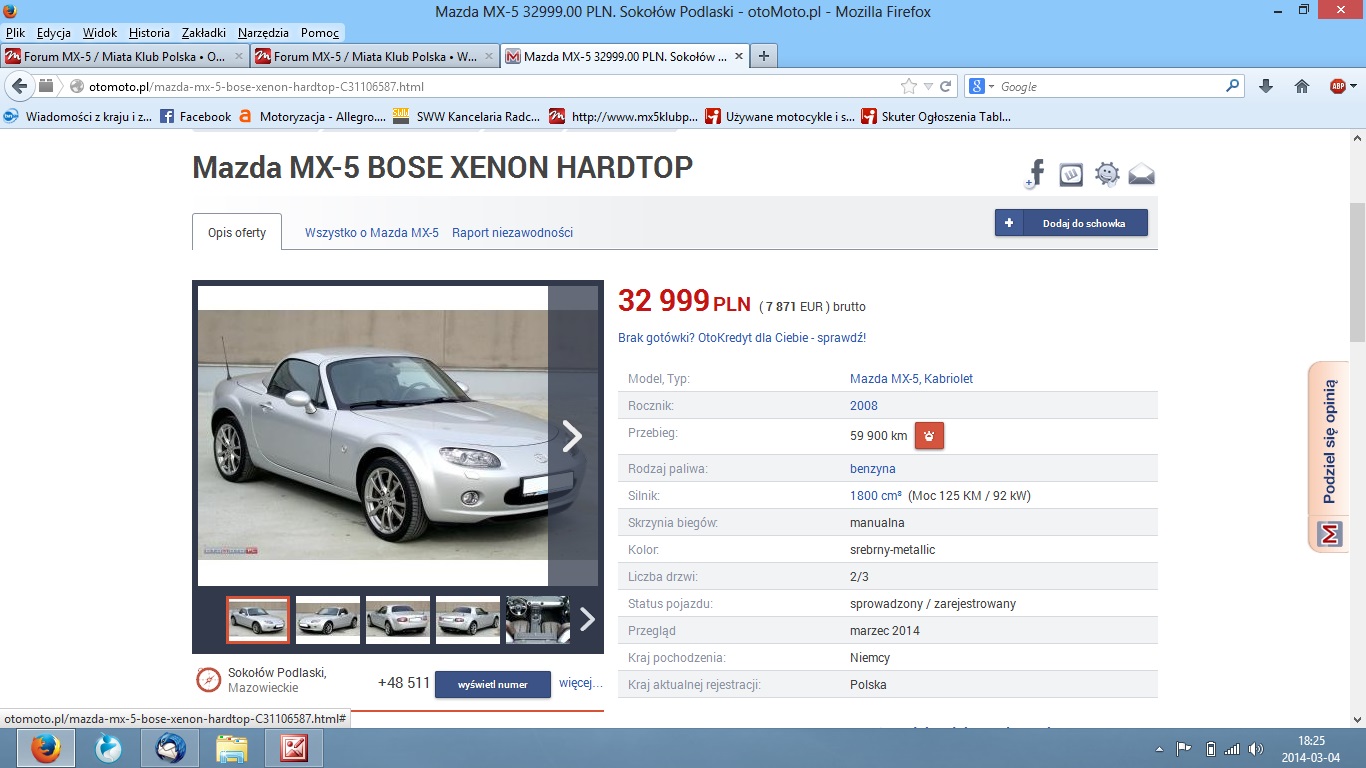The image size is (1366, 768).
Task: Share the offer via the Wykop icon
Action: click(x=1071, y=175)
